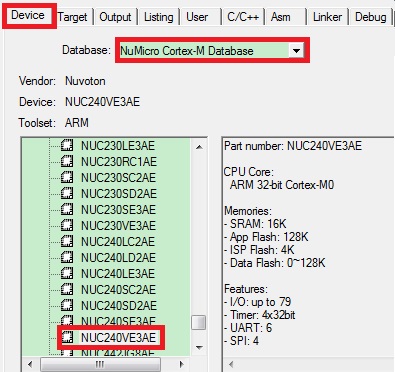Switch to the Target tab

click(x=72, y=17)
